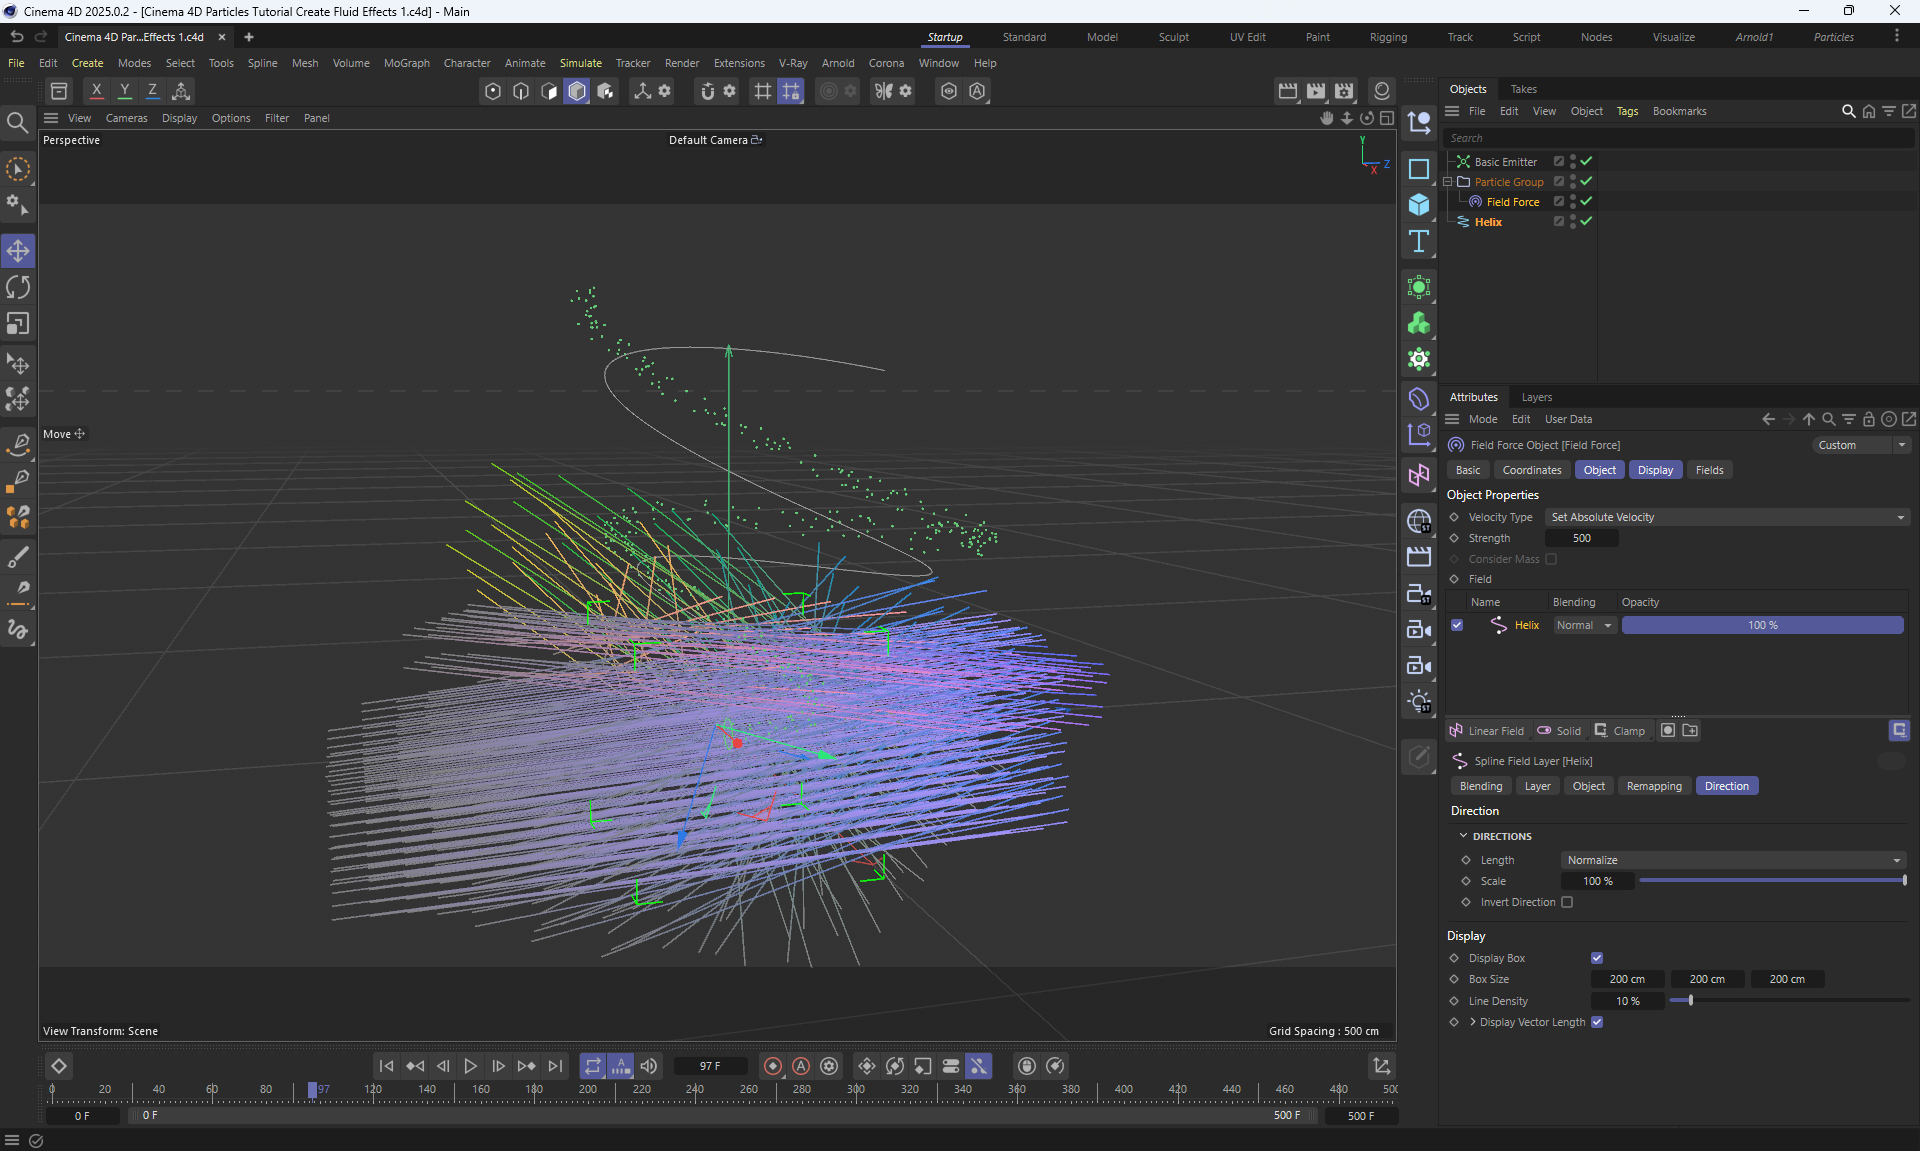Play the animation forward
The image size is (1920, 1151).
470,1066
